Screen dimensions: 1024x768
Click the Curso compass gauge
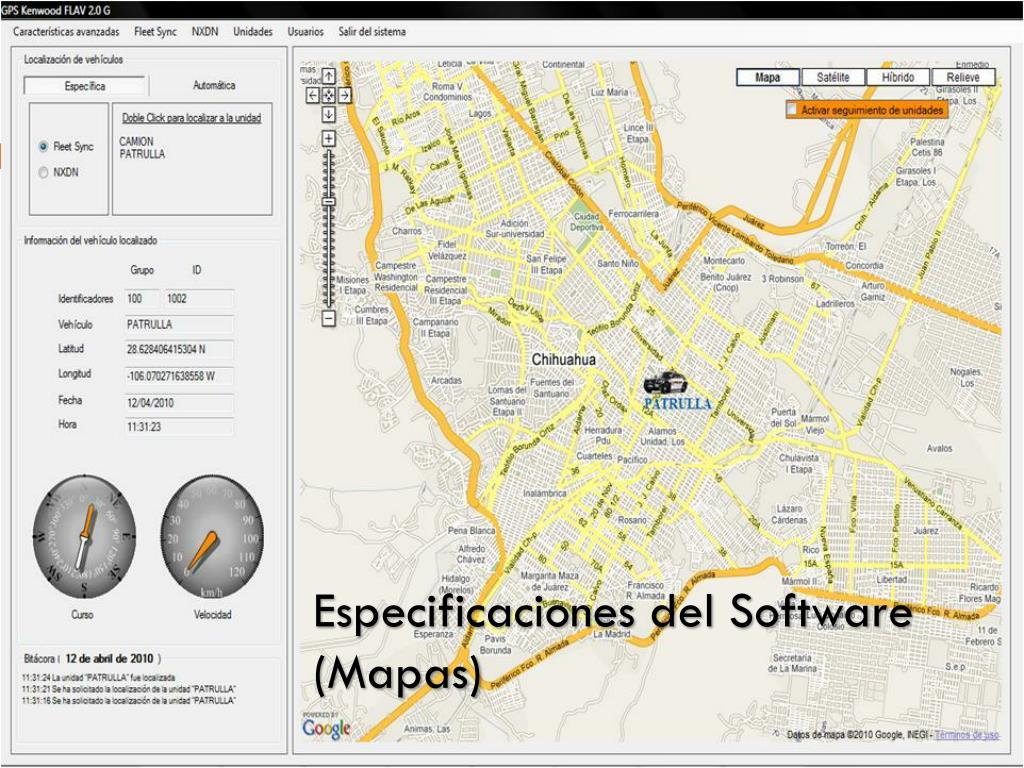(84, 537)
